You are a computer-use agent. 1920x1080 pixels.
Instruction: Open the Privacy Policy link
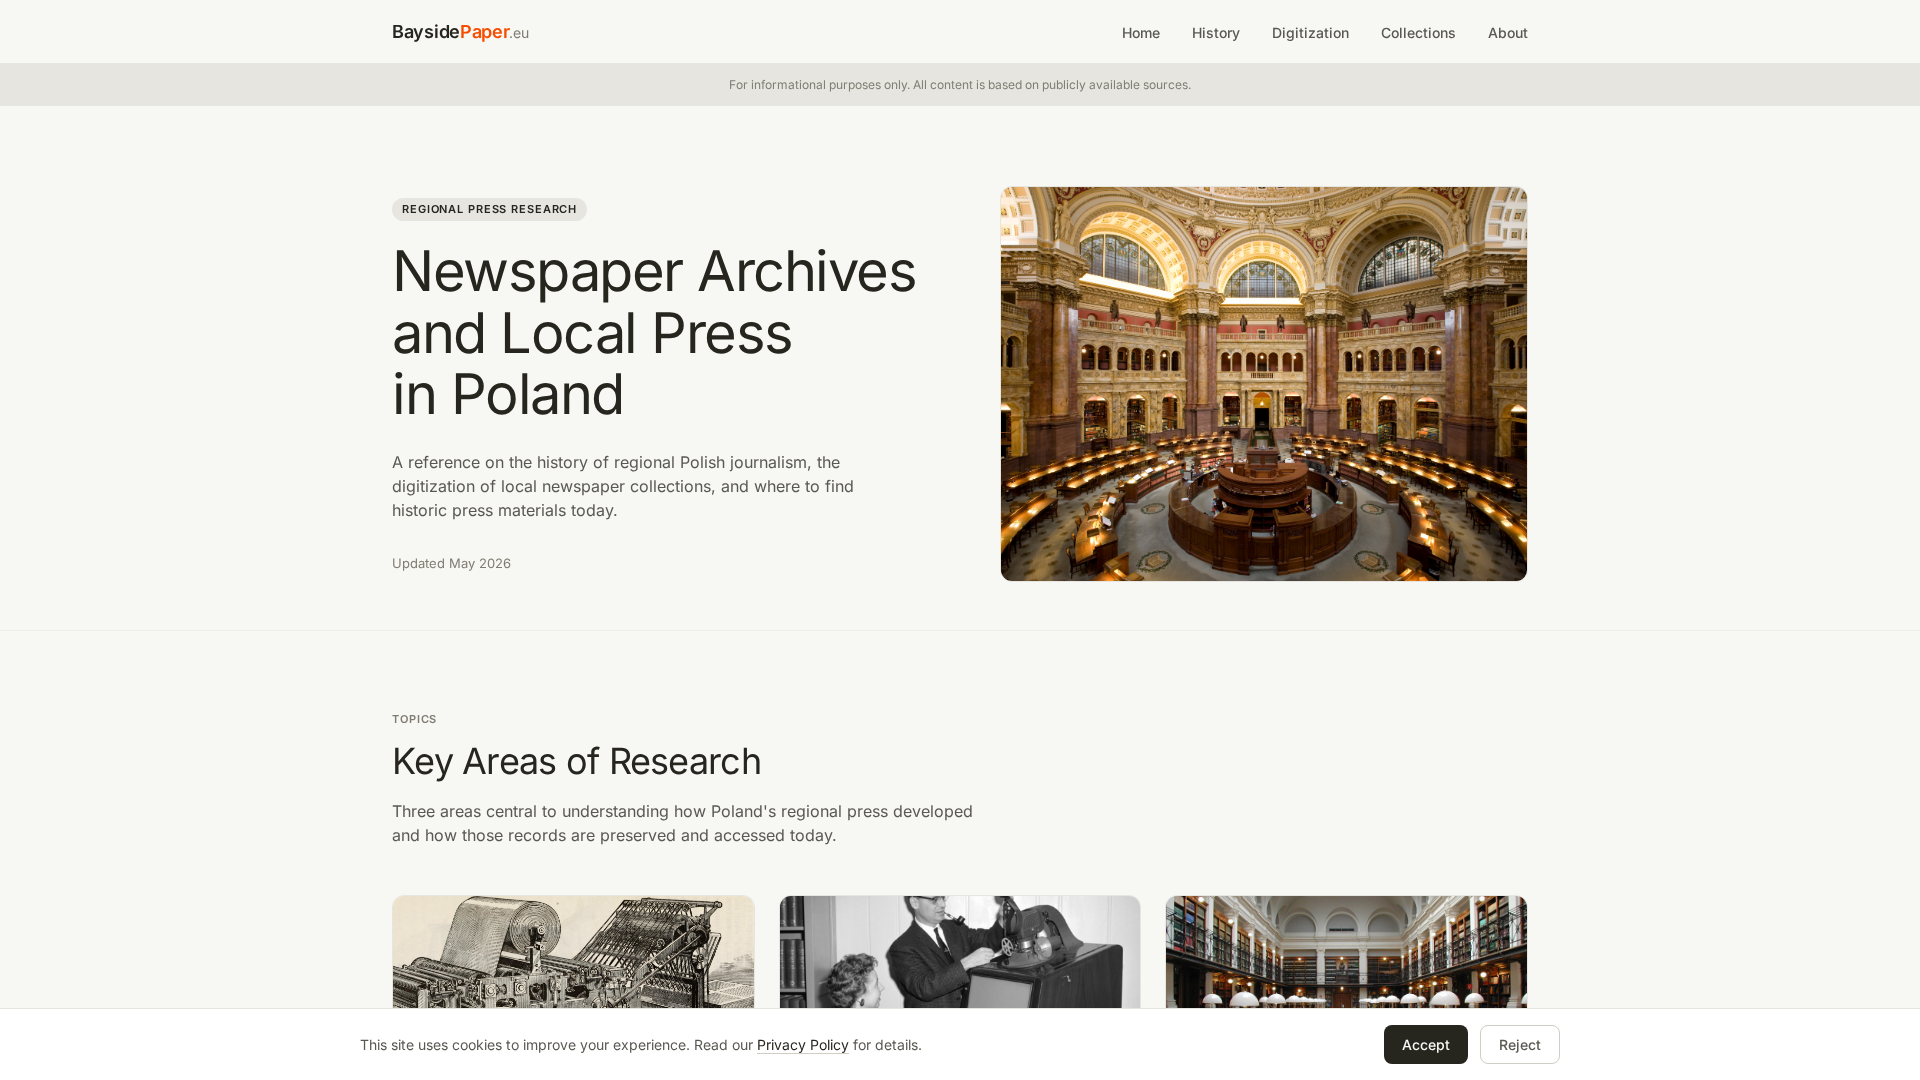(802, 1045)
